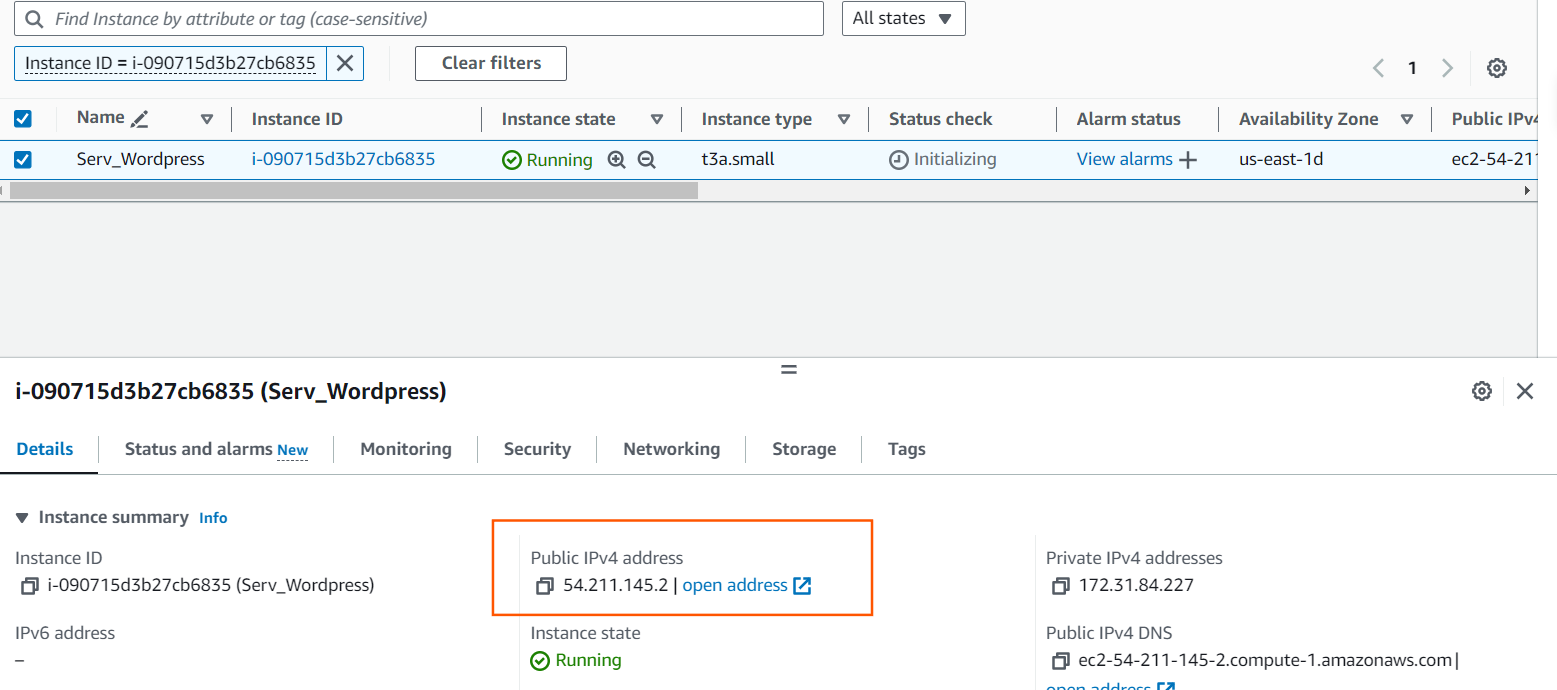The height and width of the screenshot is (690, 1557).
Task: Copy the Public IPv4 DNS name
Action: pyautogui.click(x=1061, y=661)
